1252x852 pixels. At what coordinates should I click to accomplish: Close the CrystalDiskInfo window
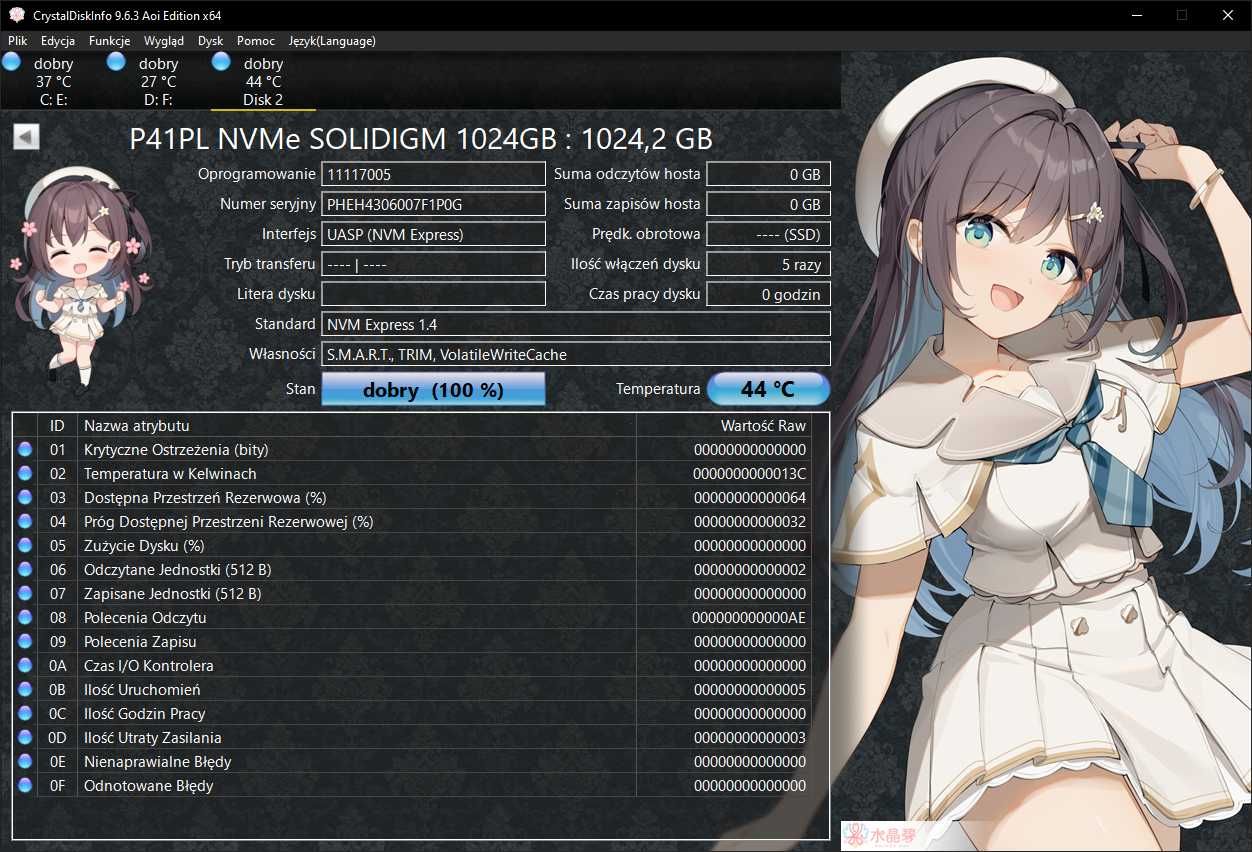[1228, 15]
